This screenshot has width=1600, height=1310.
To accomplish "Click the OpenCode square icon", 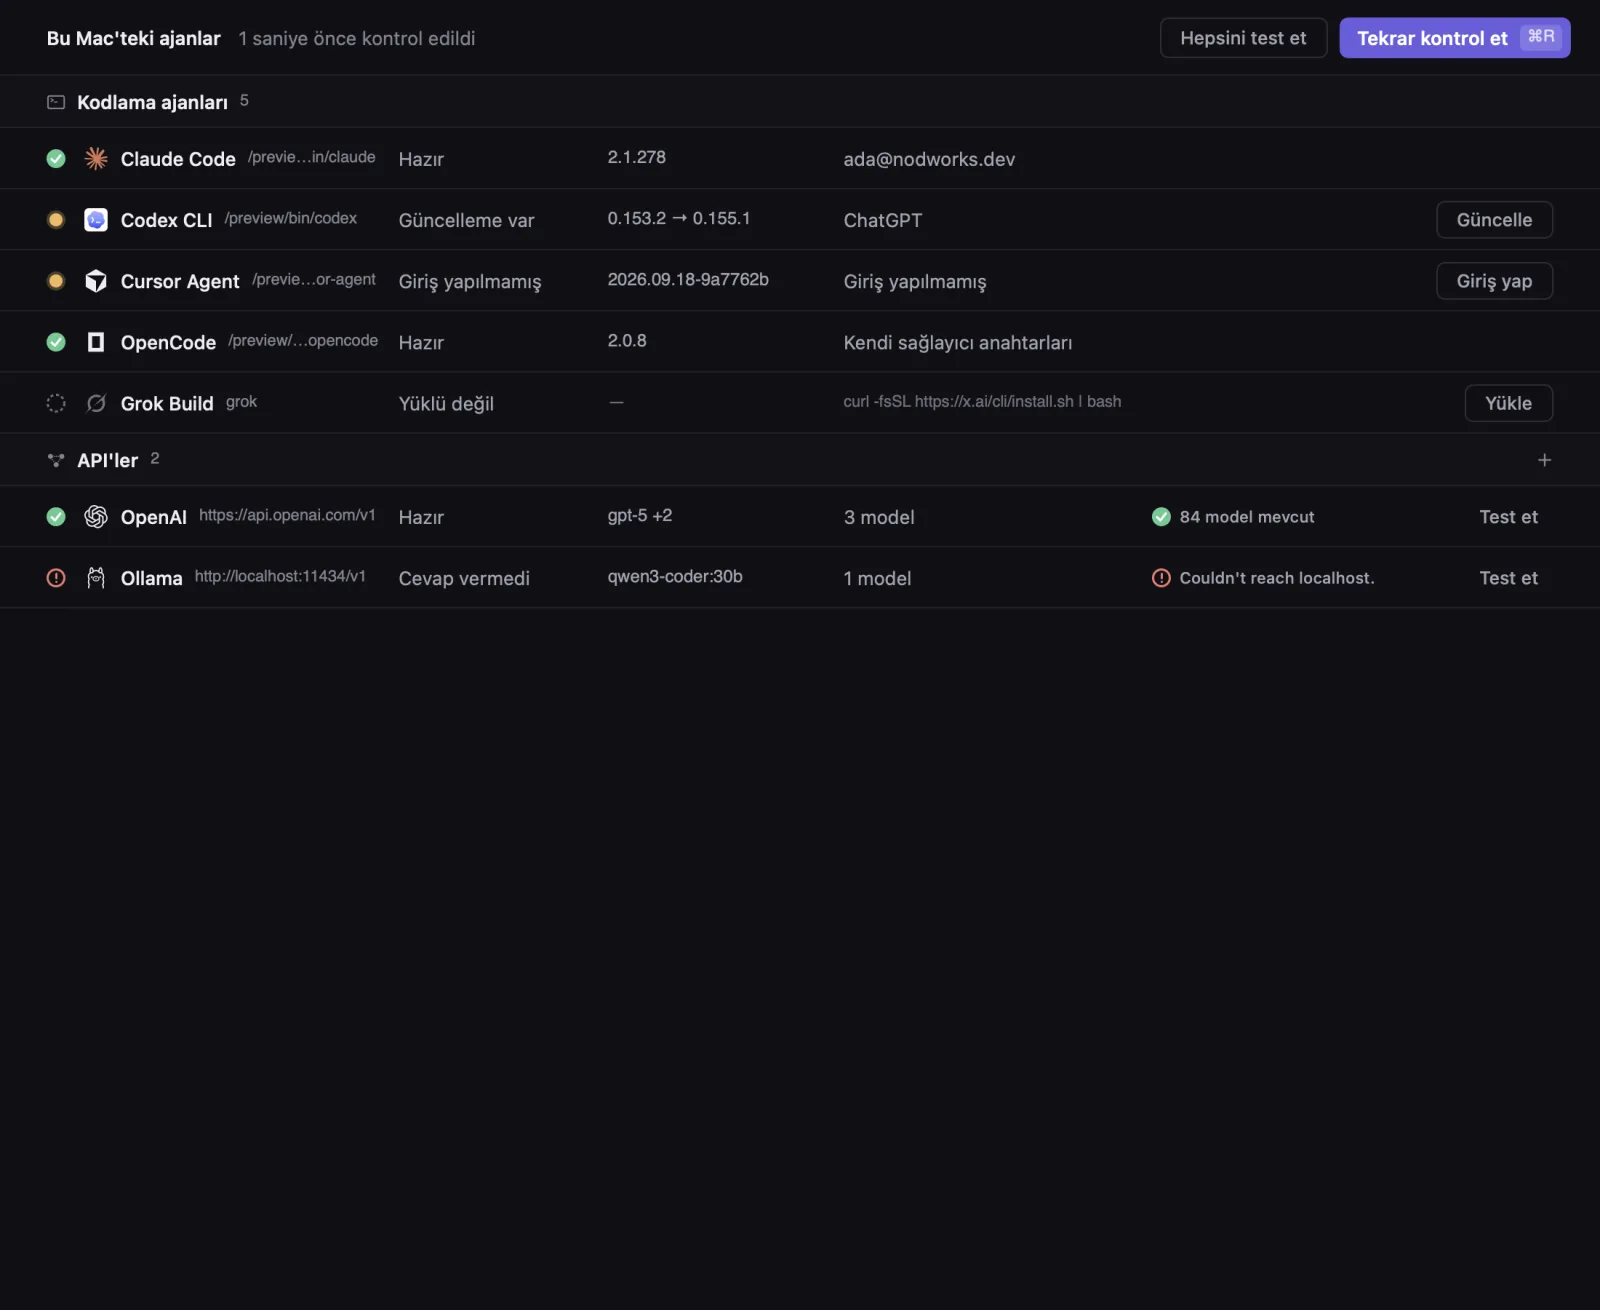I will pos(96,342).
